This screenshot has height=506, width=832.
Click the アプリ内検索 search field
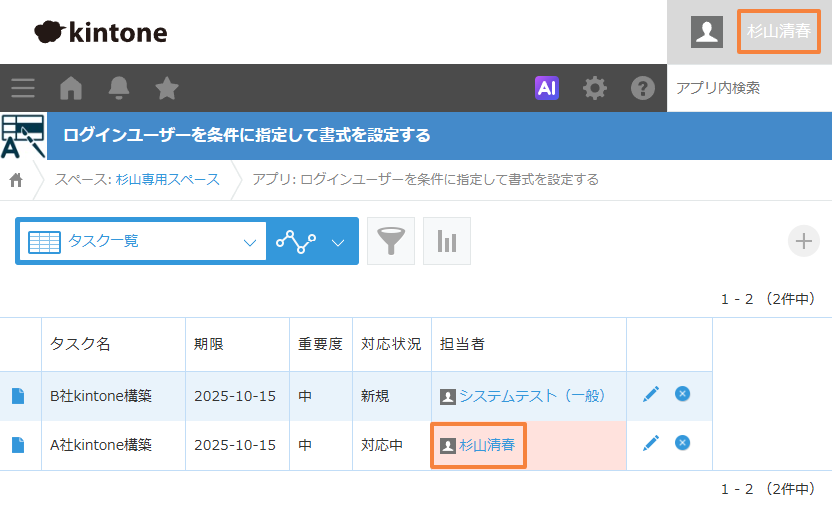click(750, 88)
